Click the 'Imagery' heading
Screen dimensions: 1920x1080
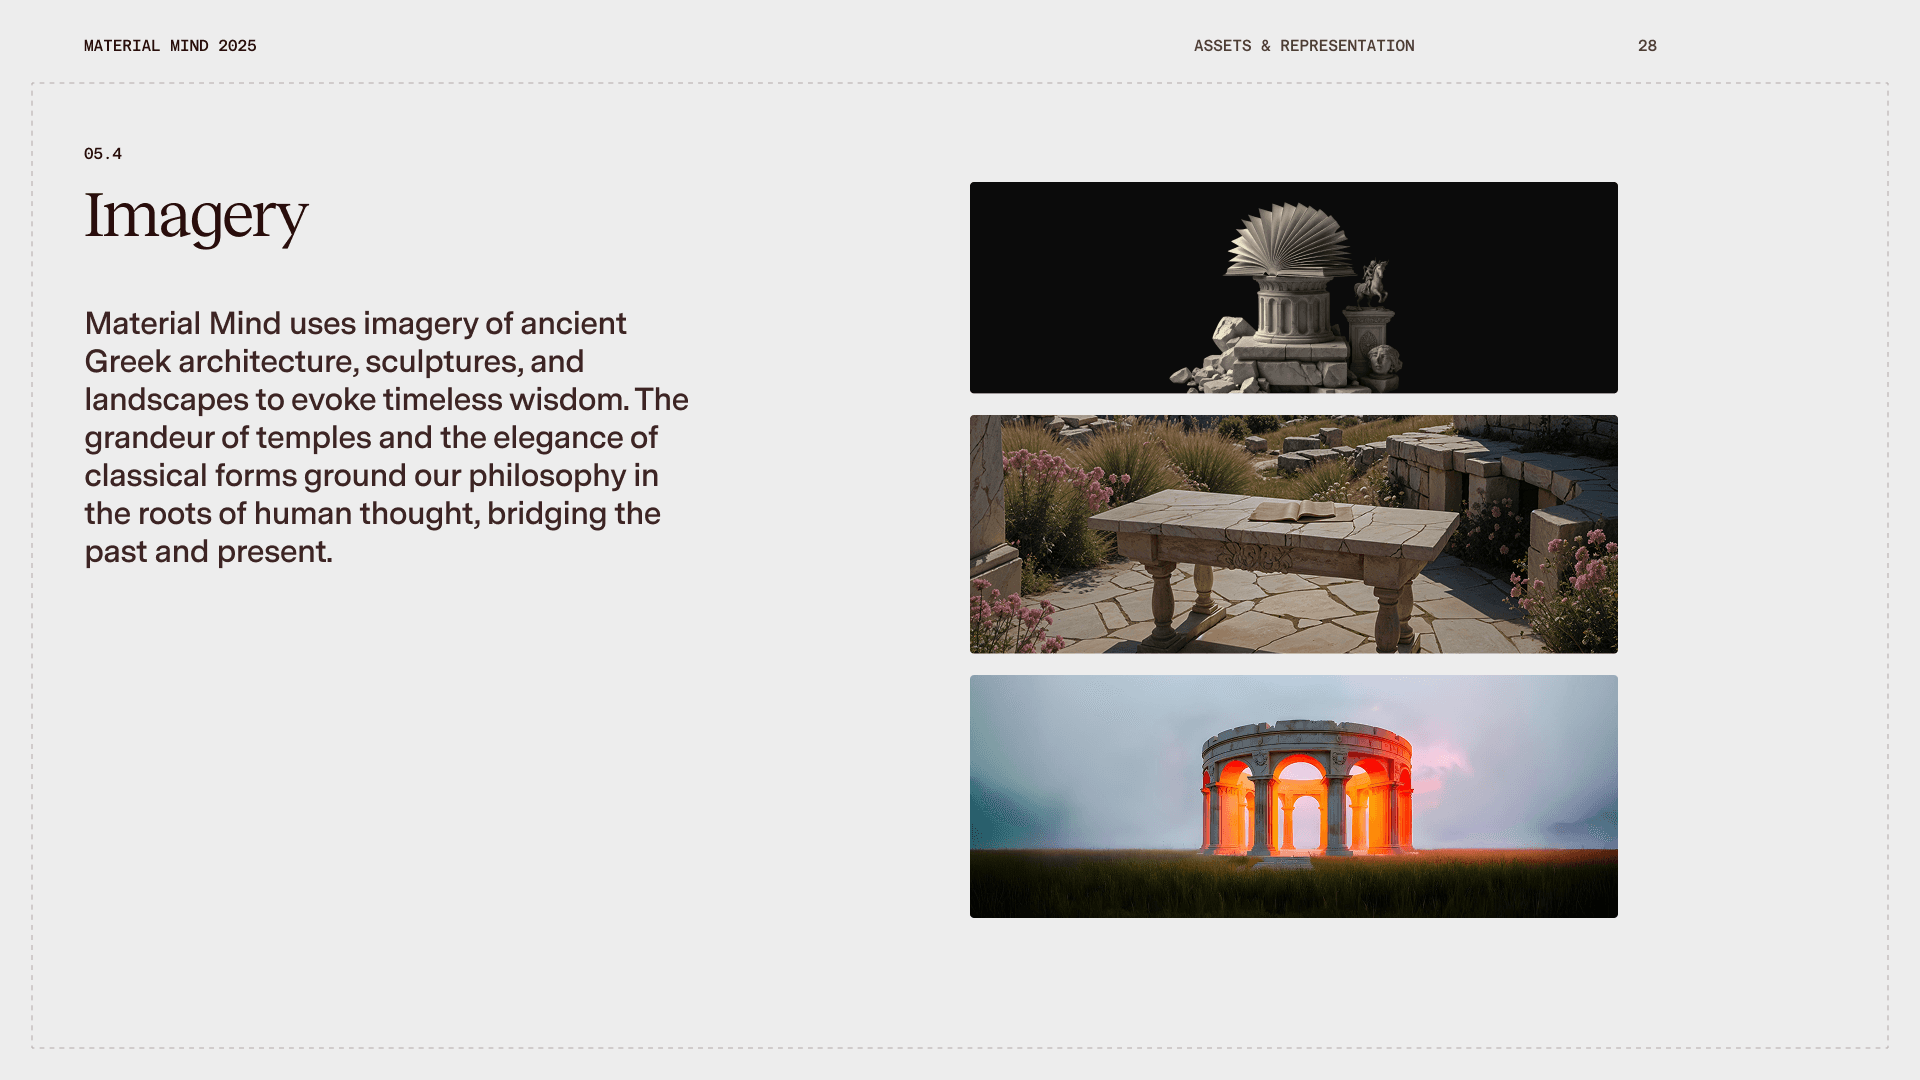(196, 216)
